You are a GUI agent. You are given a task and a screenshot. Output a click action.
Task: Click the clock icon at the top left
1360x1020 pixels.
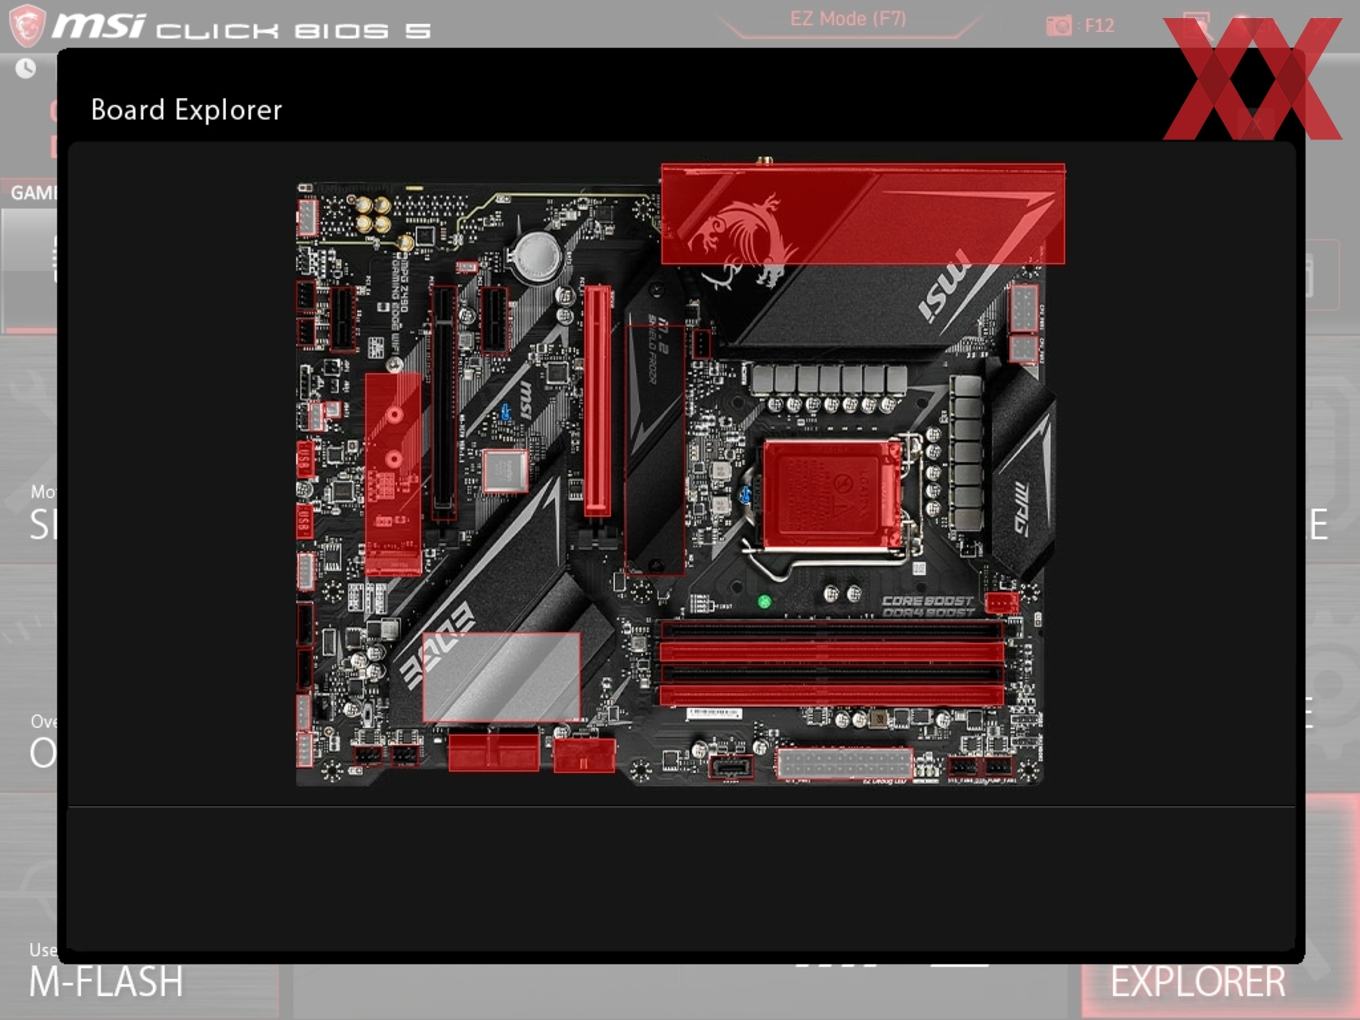coord(25,68)
